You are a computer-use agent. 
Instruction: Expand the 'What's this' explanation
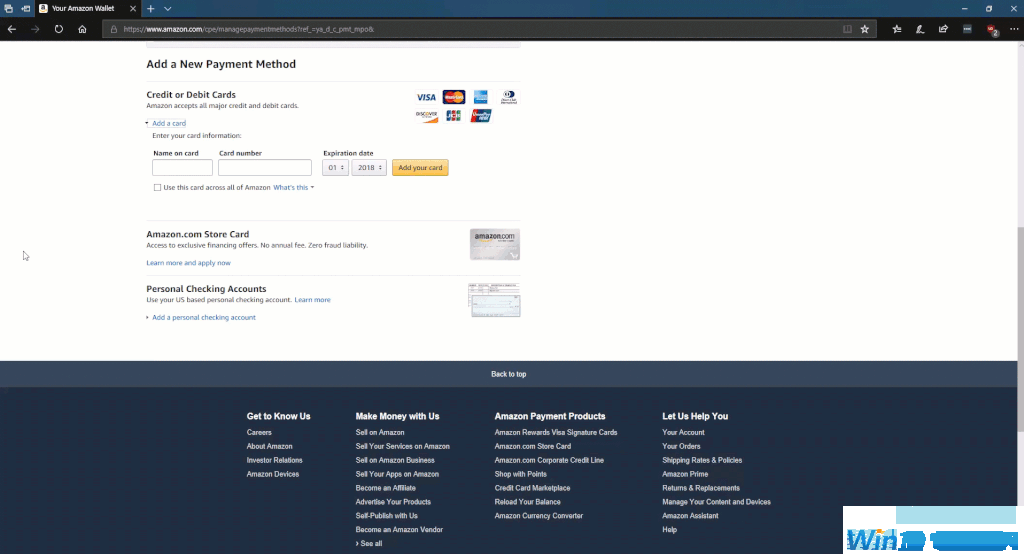tap(293, 188)
